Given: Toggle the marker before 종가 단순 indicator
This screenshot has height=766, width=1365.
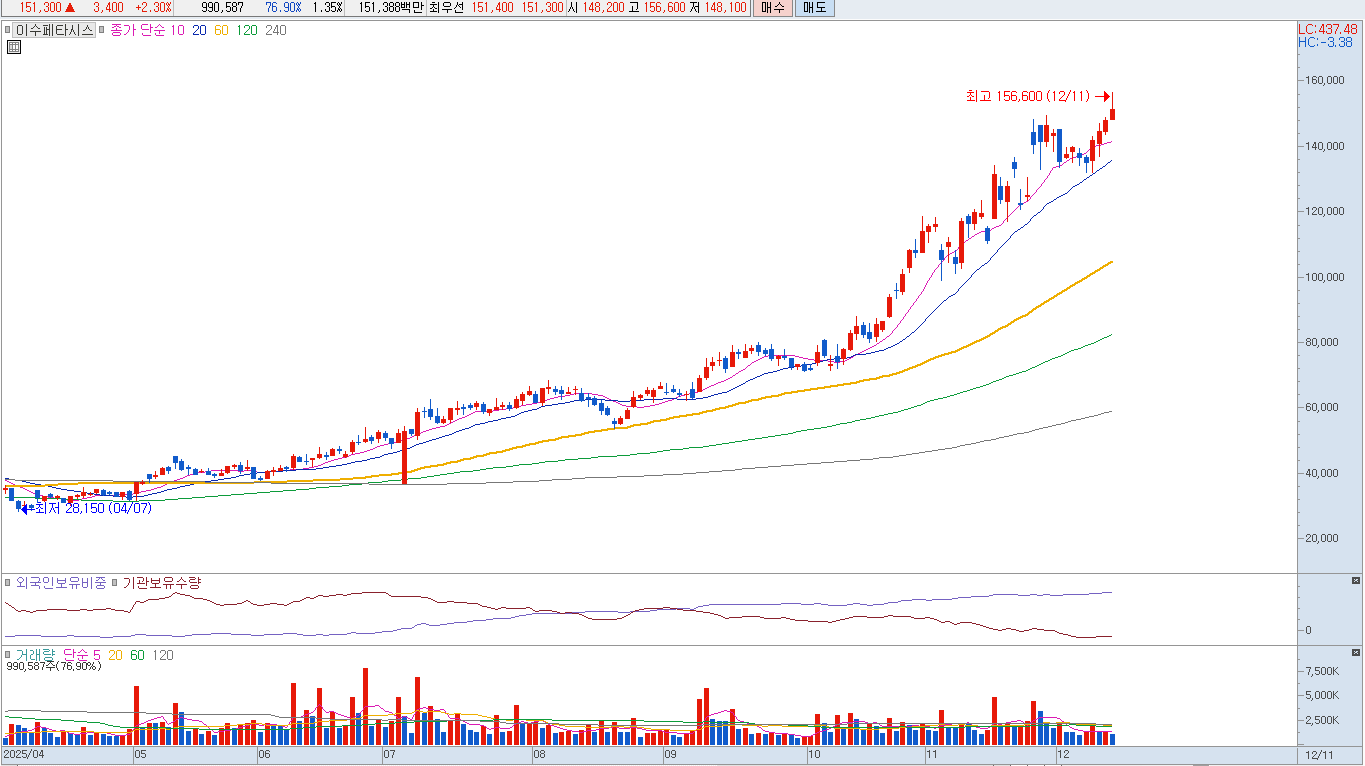Looking at the screenshot, I should pyautogui.click(x=102, y=30).
